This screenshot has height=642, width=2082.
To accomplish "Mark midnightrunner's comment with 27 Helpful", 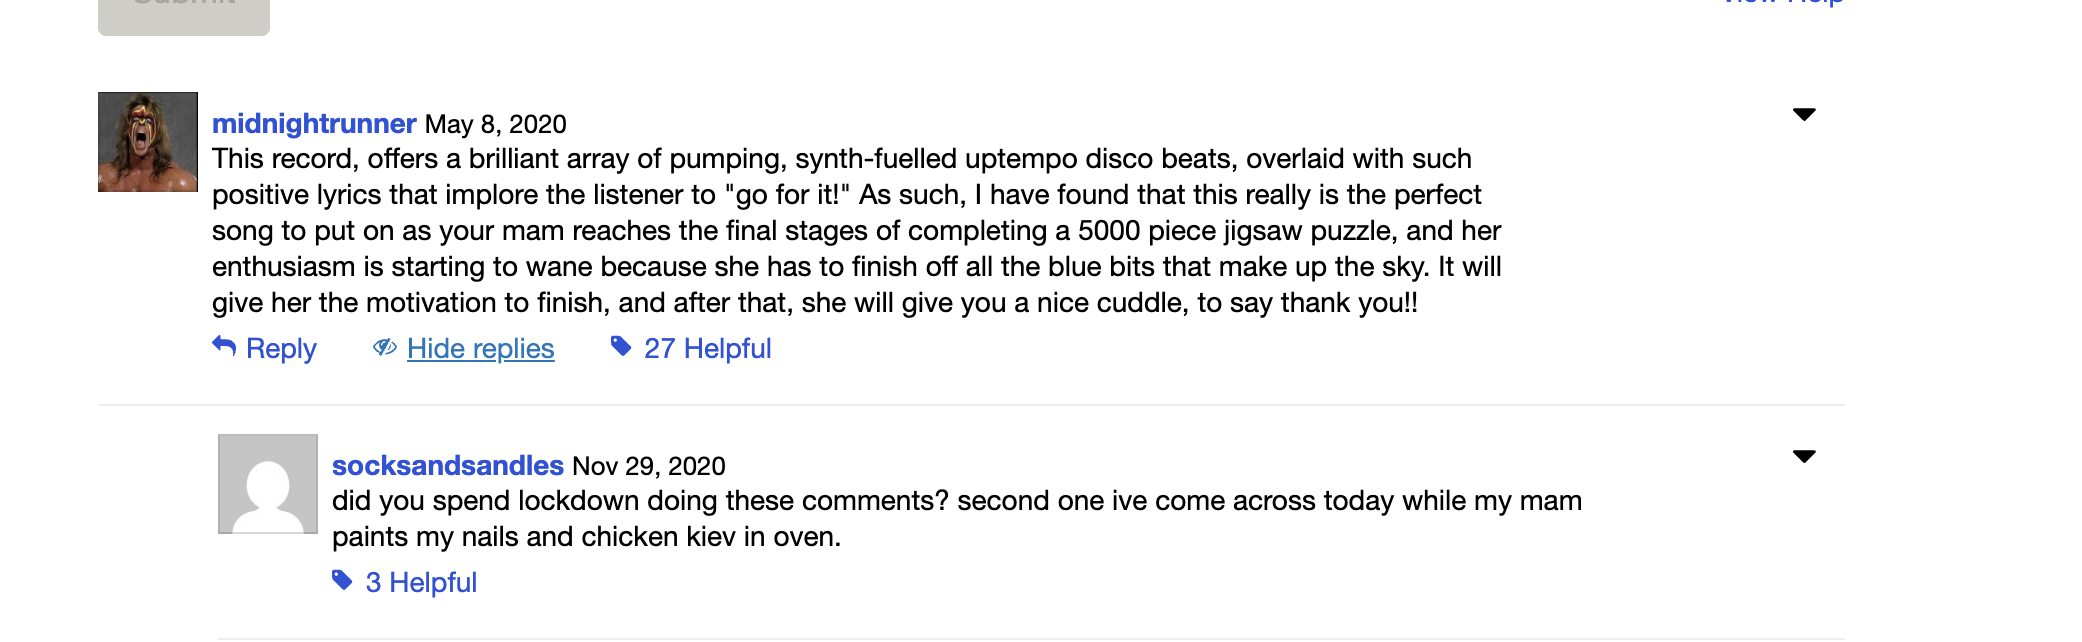I will [x=707, y=348].
